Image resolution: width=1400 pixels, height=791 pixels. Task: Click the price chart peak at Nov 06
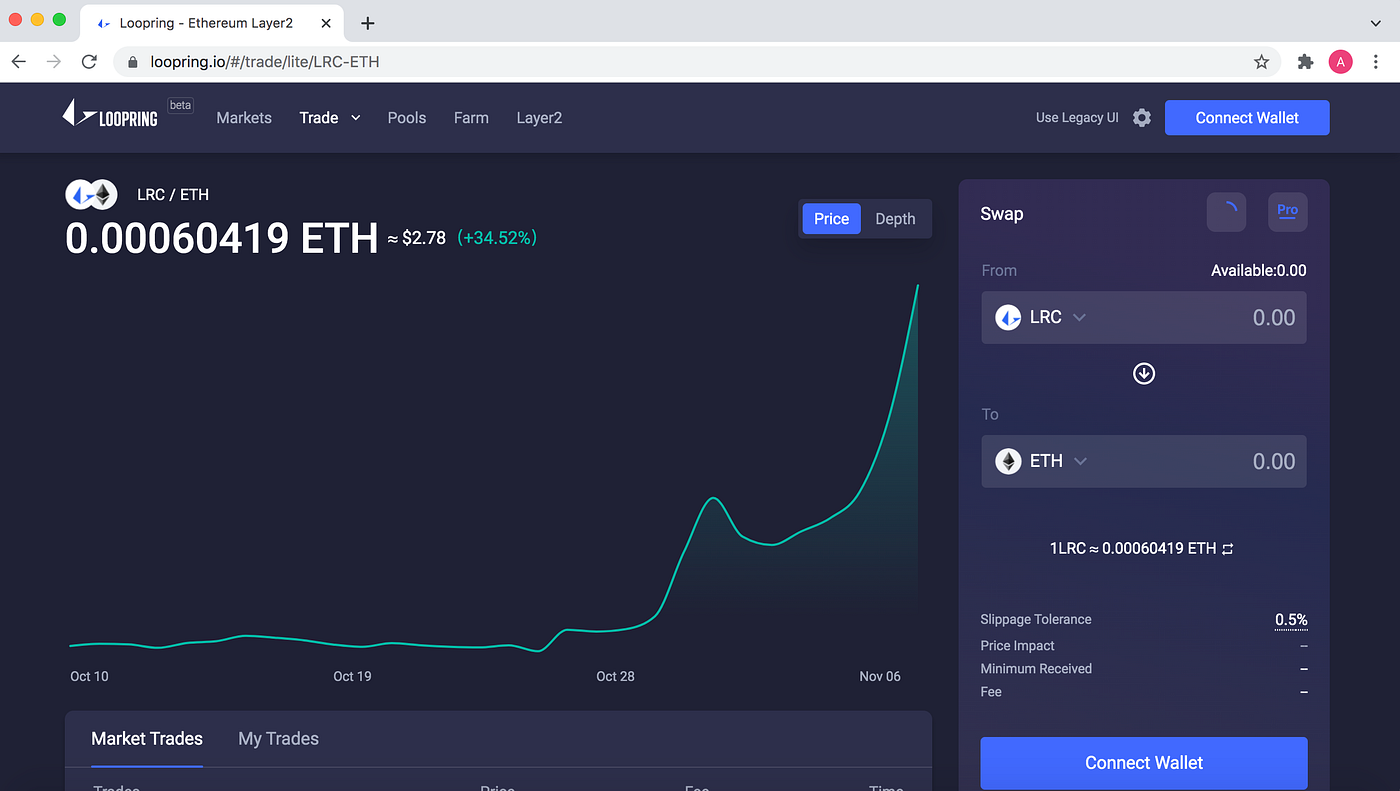point(917,286)
